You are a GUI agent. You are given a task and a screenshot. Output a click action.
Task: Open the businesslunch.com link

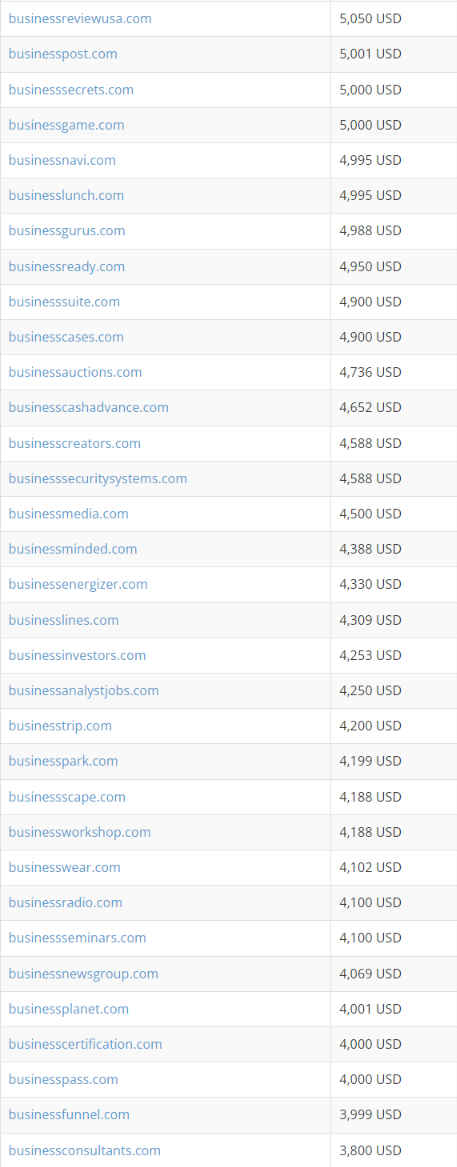pos(66,196)
